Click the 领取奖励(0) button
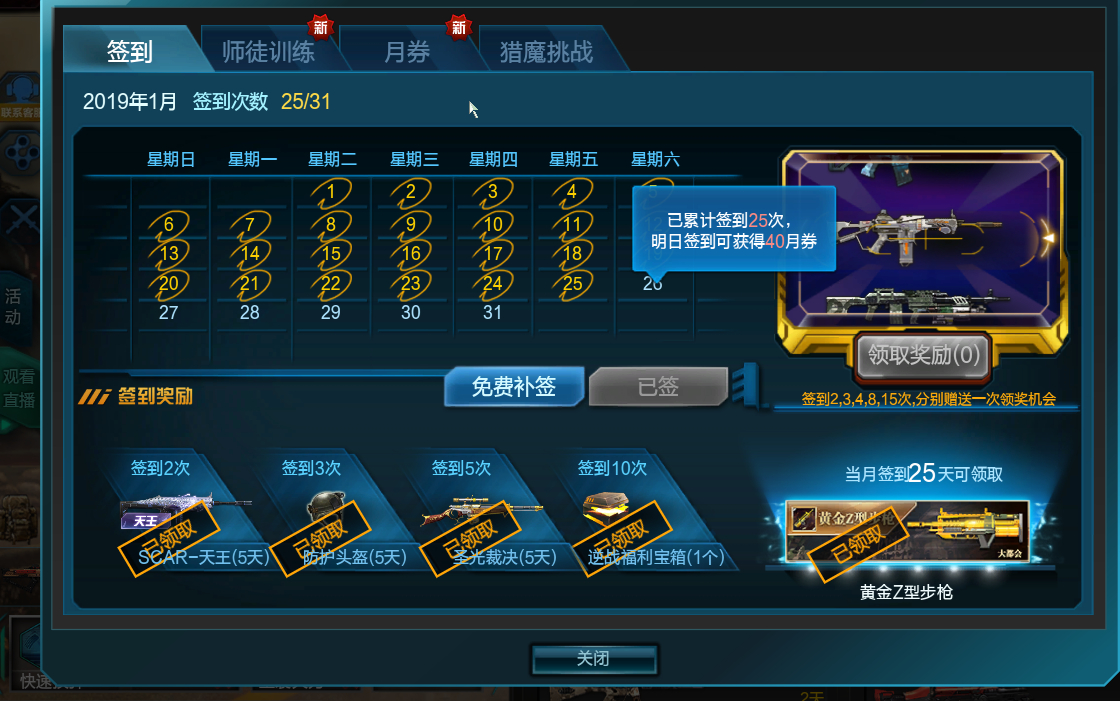This screenshot has width=1120, height=701. pyautogui.click(x=923, y=354)
